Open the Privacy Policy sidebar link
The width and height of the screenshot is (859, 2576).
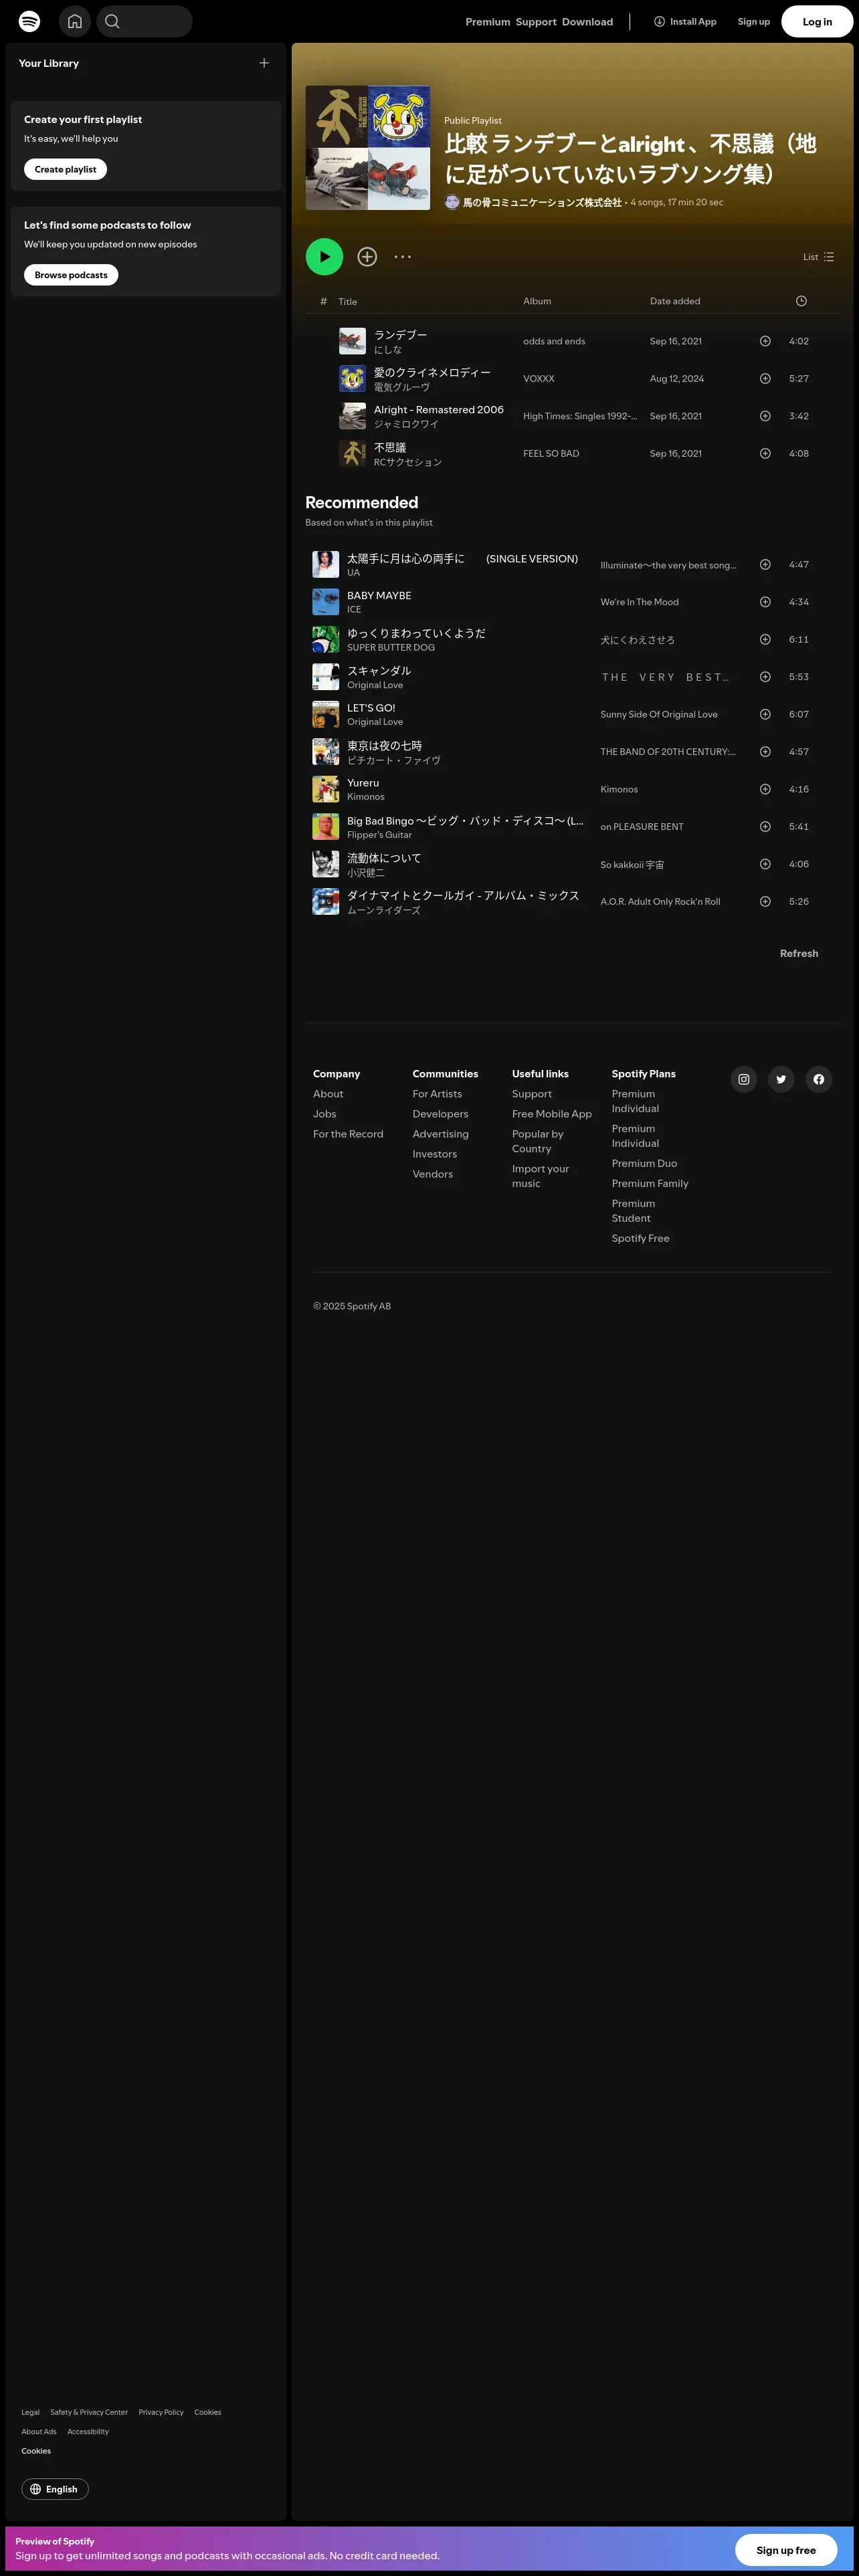(x=161, y=2412)
